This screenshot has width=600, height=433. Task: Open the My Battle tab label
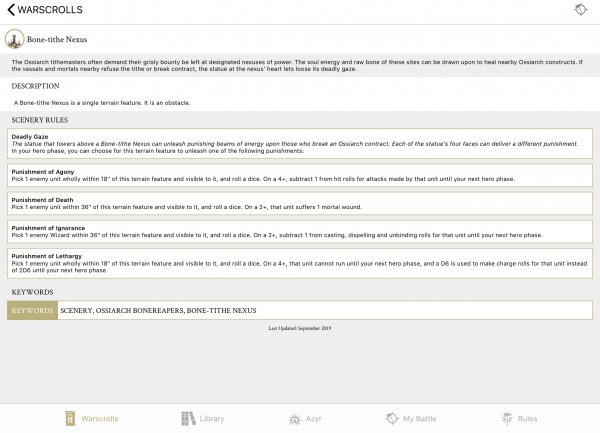(x=422, y=418)
